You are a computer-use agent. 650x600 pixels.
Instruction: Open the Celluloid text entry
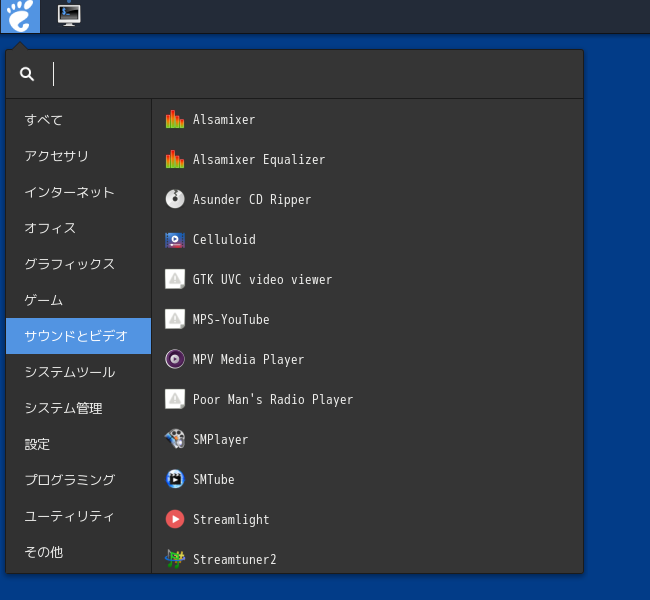(224, 239)
